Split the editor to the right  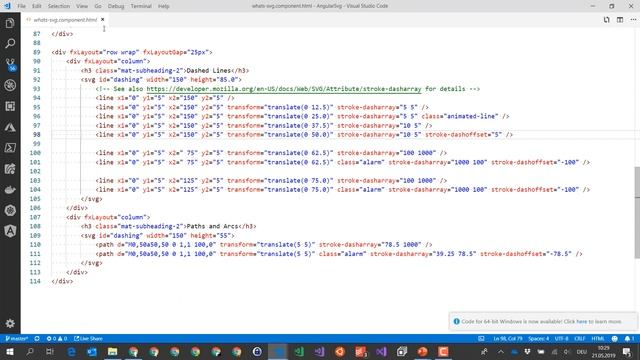[620, 20]
